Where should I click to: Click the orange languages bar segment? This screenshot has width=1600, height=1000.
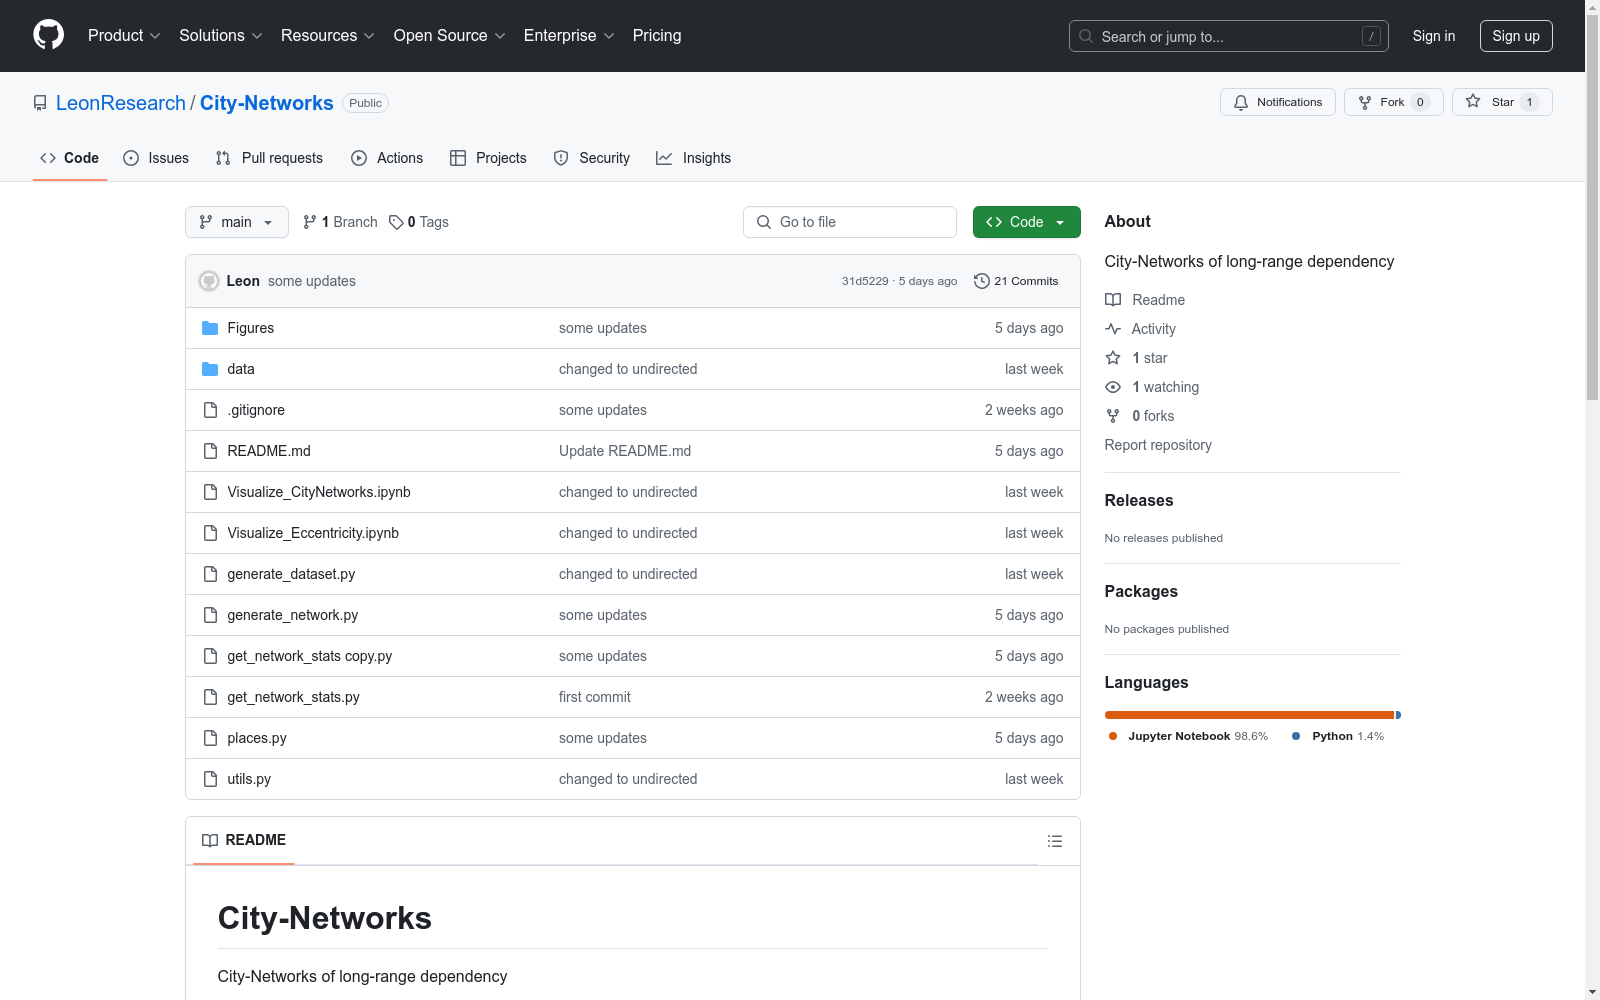pos(1249,715)
